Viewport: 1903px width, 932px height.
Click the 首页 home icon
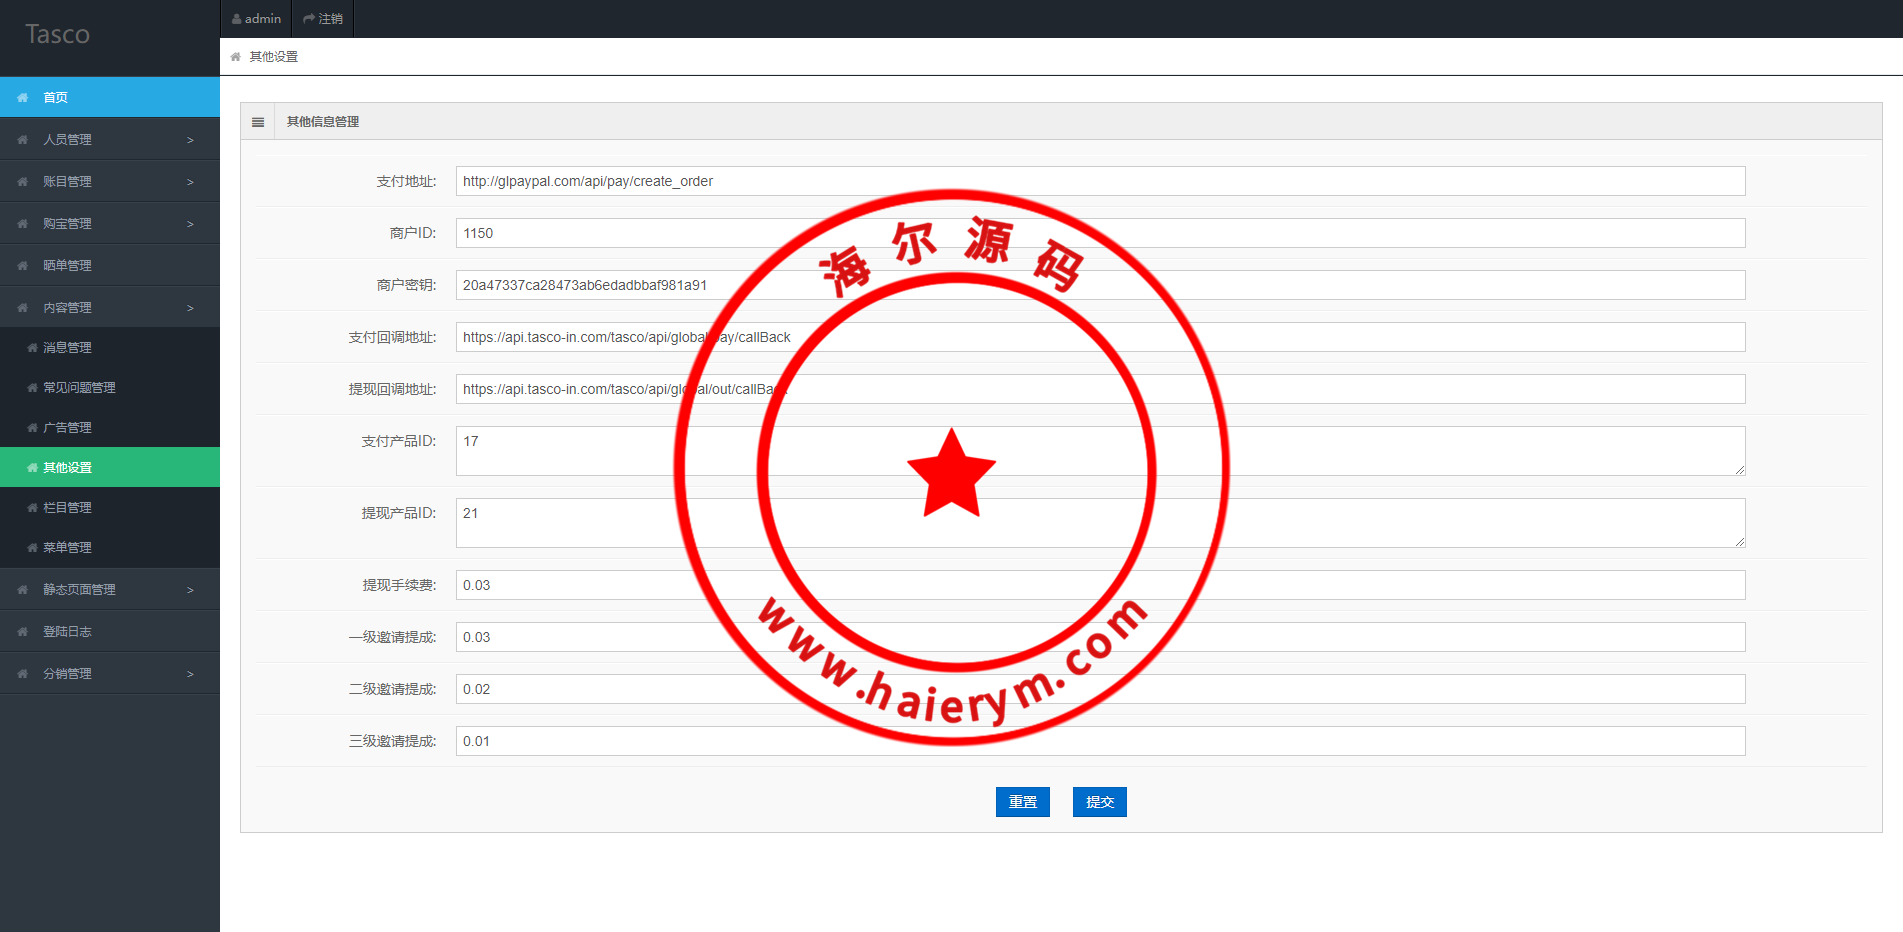[x=22, y=98]
